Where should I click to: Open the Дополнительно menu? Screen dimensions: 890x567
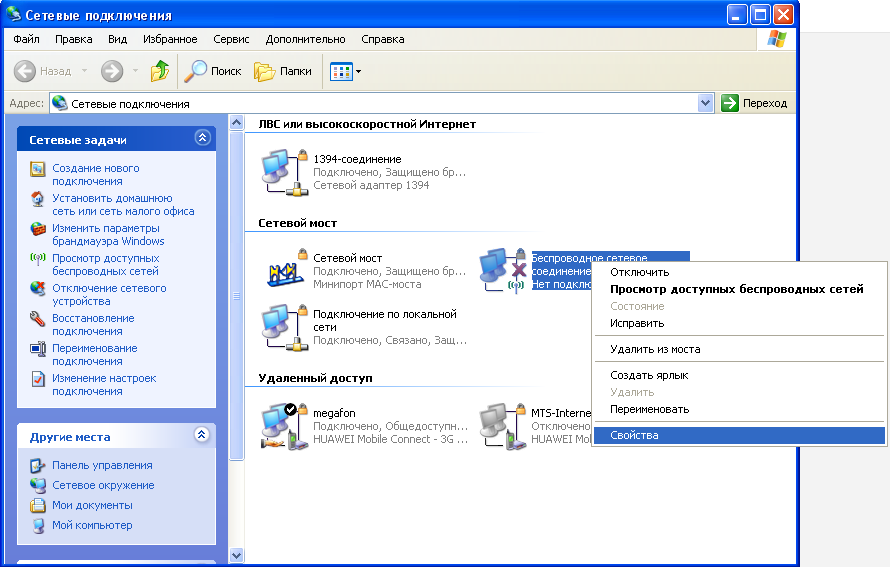point(305,39)
